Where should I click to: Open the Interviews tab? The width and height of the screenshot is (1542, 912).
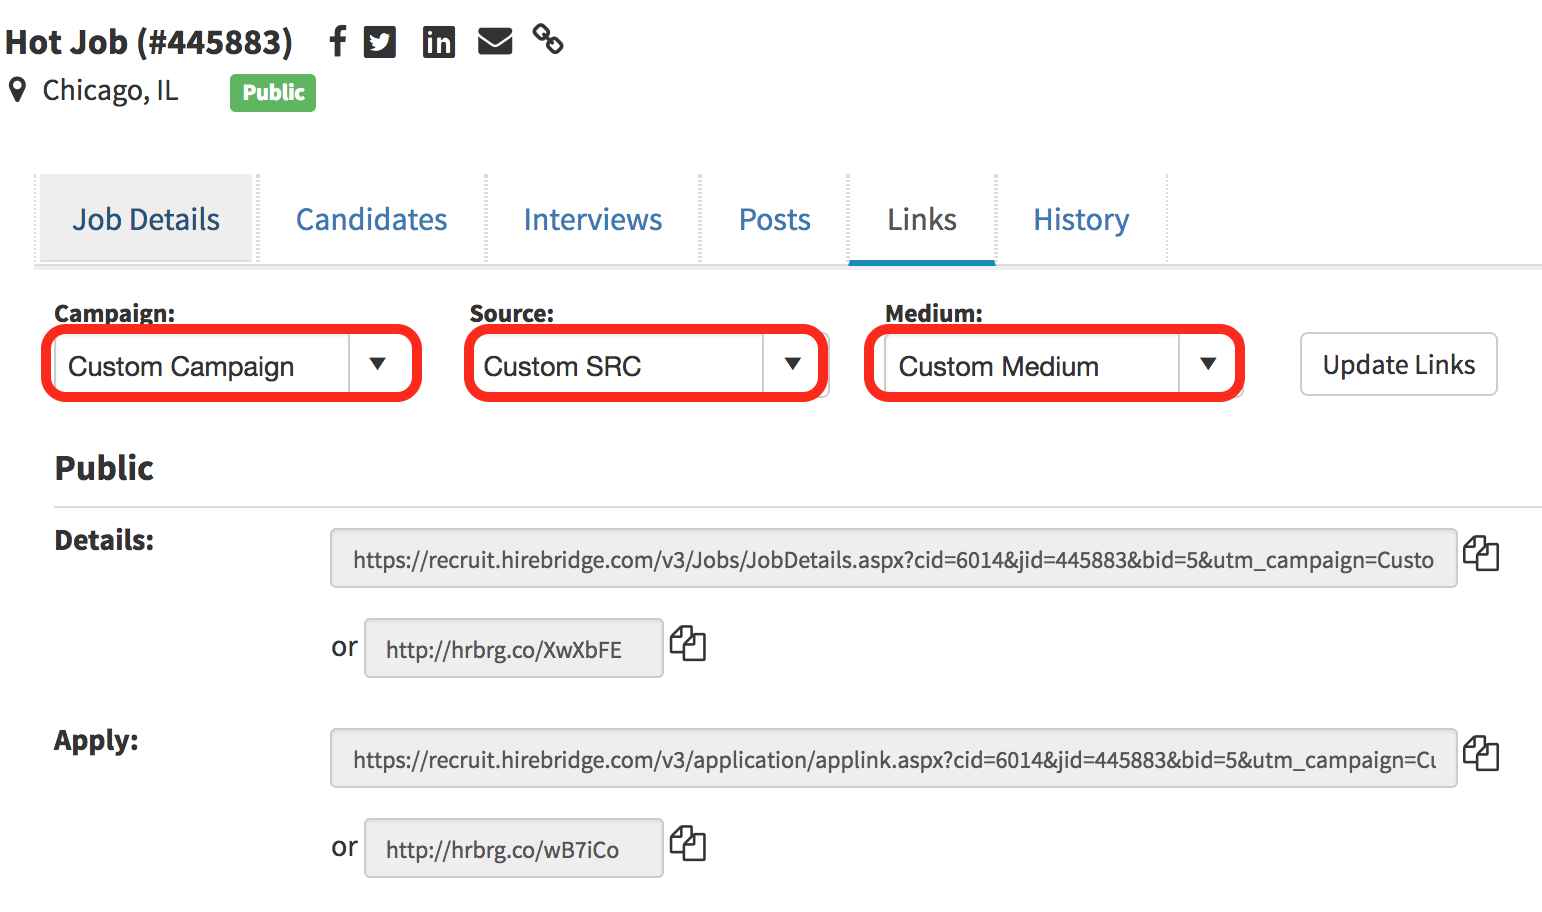pyautogui.click(x=592, y=219)
